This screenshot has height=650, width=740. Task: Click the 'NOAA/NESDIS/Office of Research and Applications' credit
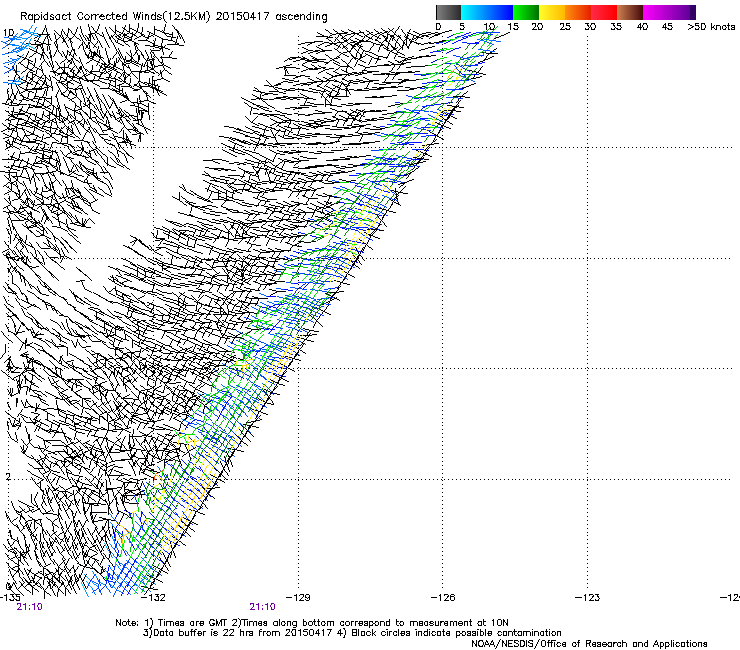click(589, 644)
